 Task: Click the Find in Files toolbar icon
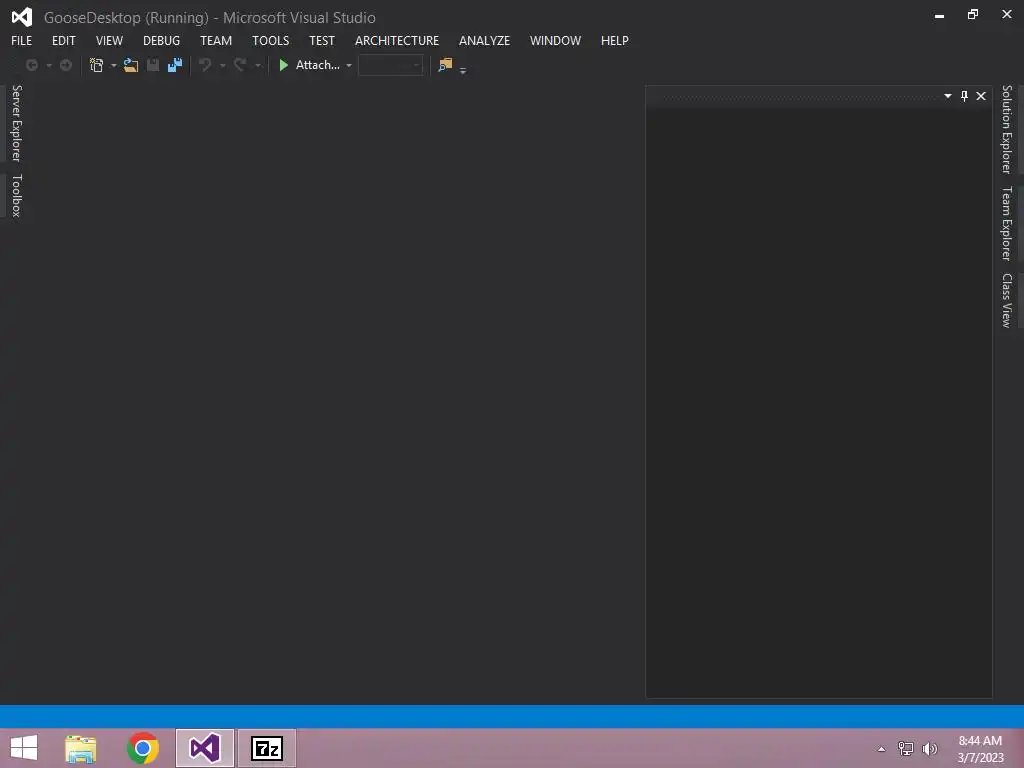tap(445, 65)
